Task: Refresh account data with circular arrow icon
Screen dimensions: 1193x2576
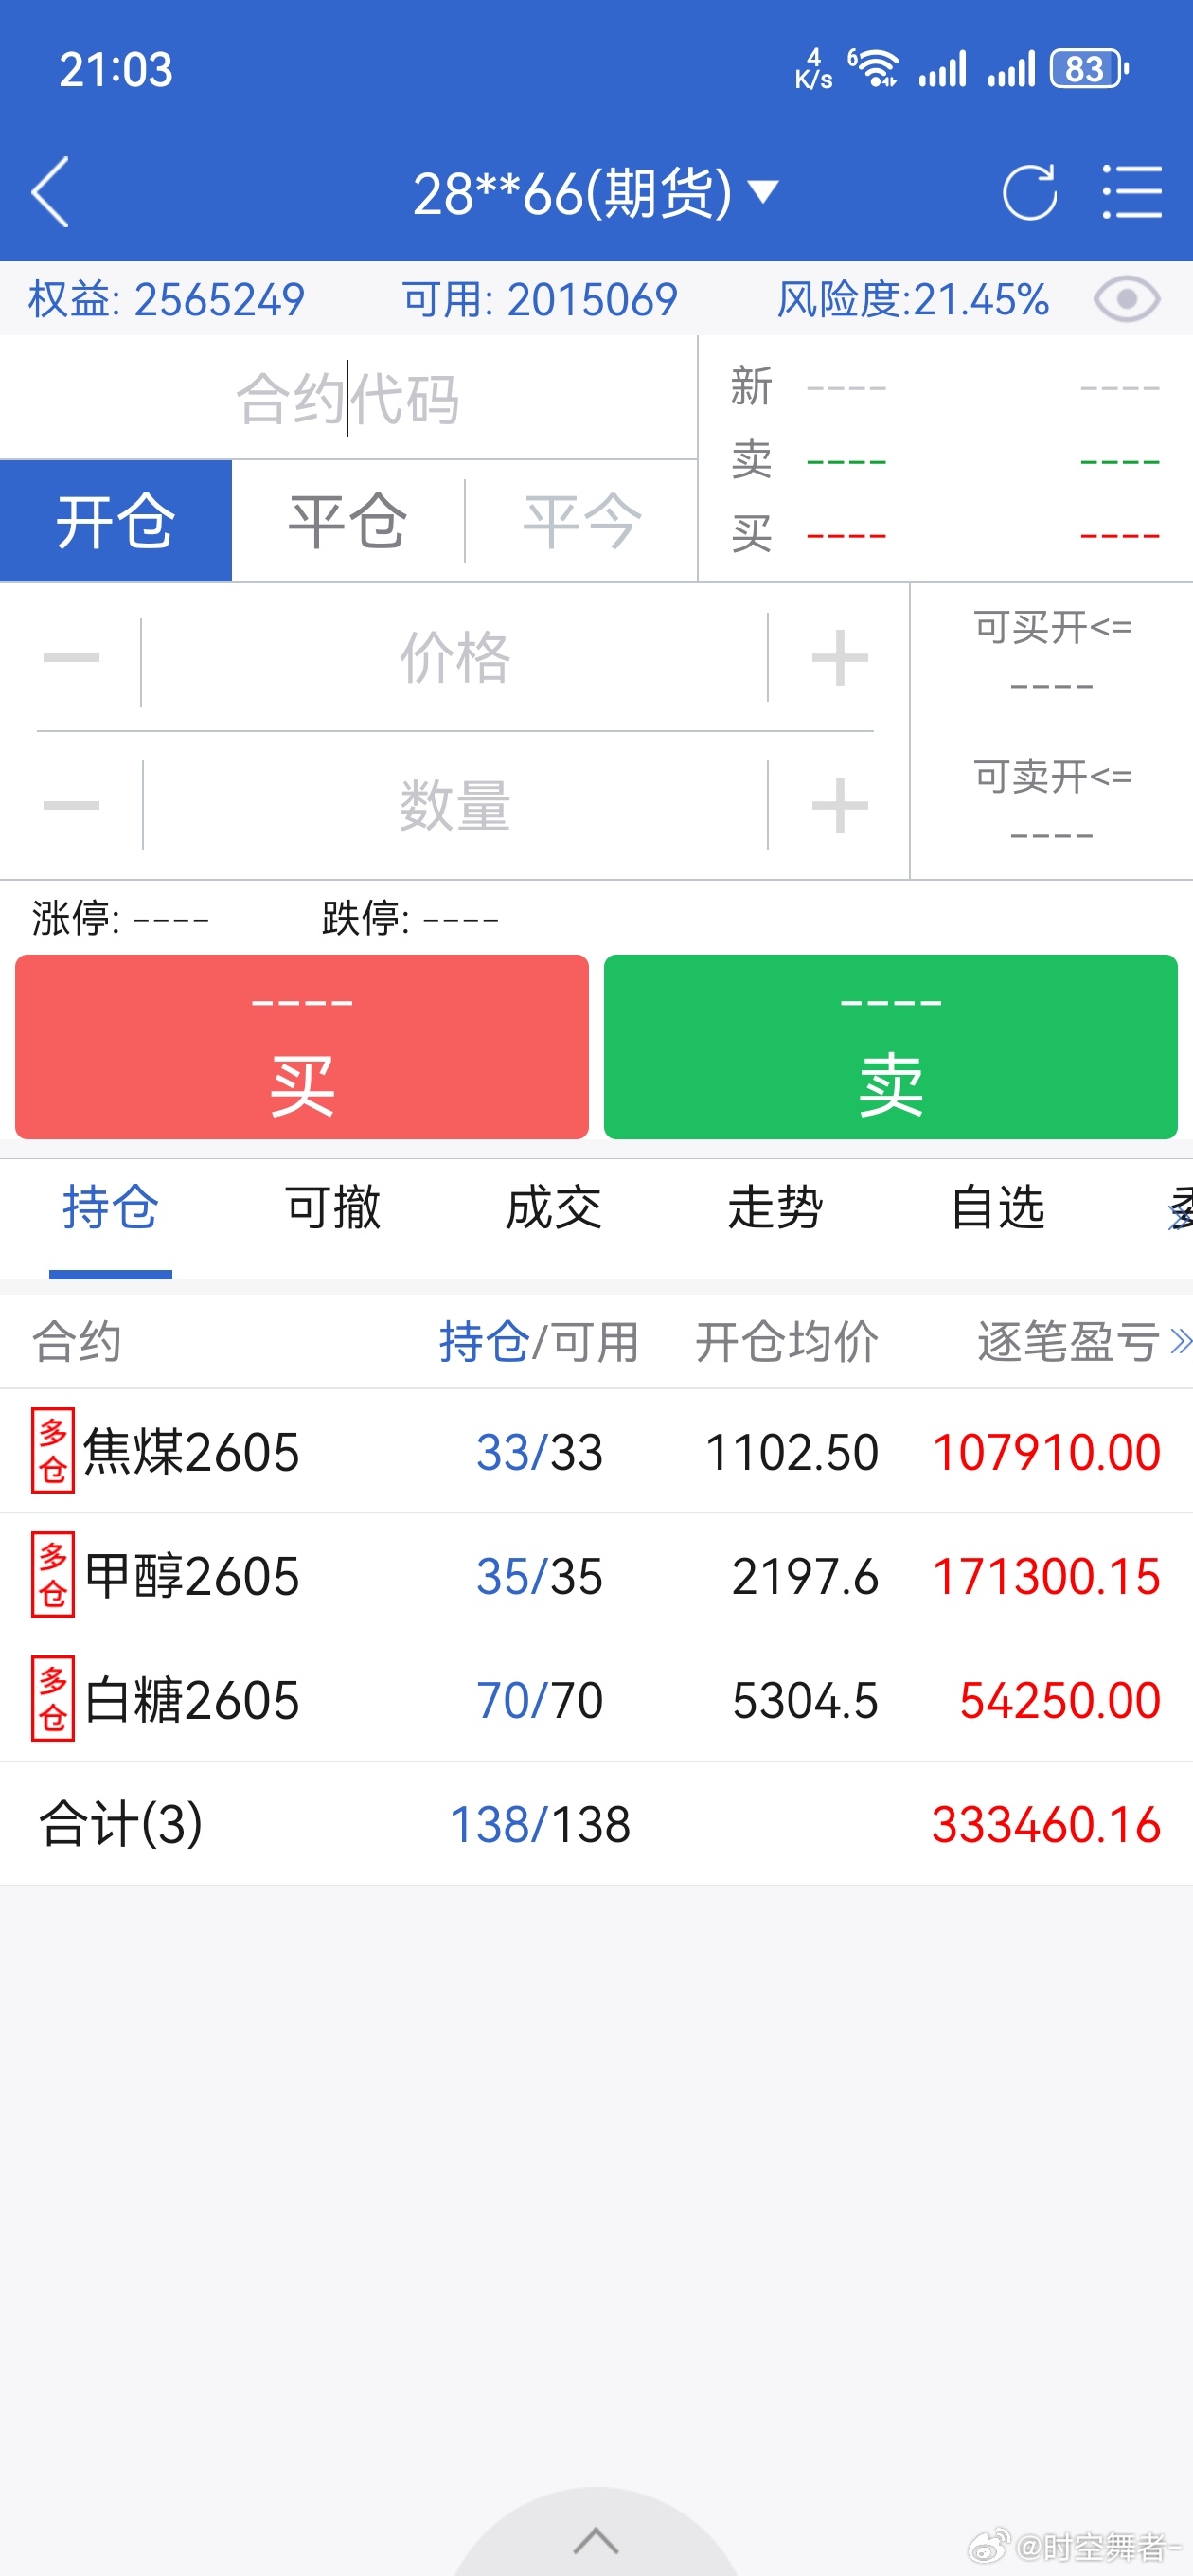Action: [x=1029, y=192]
